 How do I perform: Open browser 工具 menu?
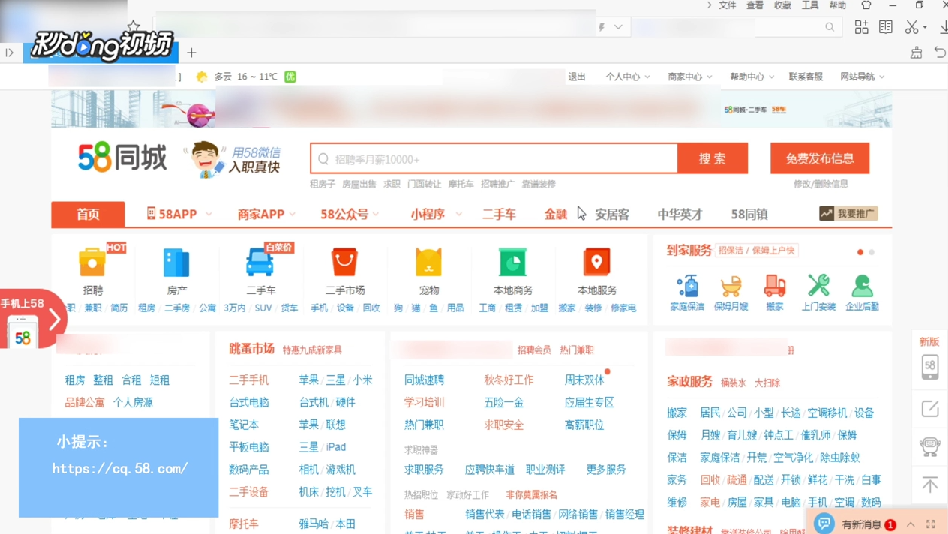pyautogui.click(x=810, y=5)
